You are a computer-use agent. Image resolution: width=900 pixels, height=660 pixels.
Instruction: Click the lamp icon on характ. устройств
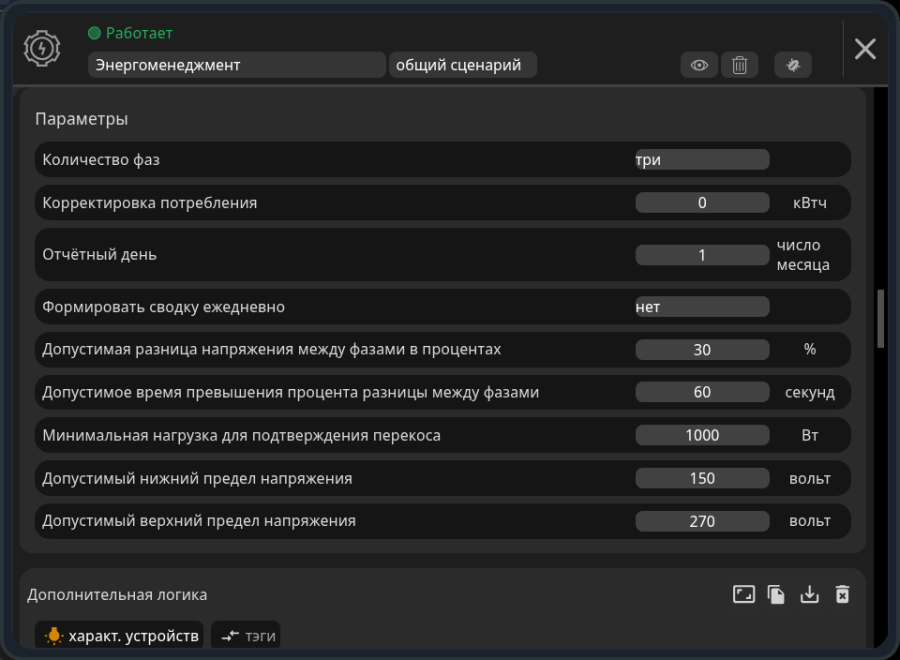pos(53,635)
